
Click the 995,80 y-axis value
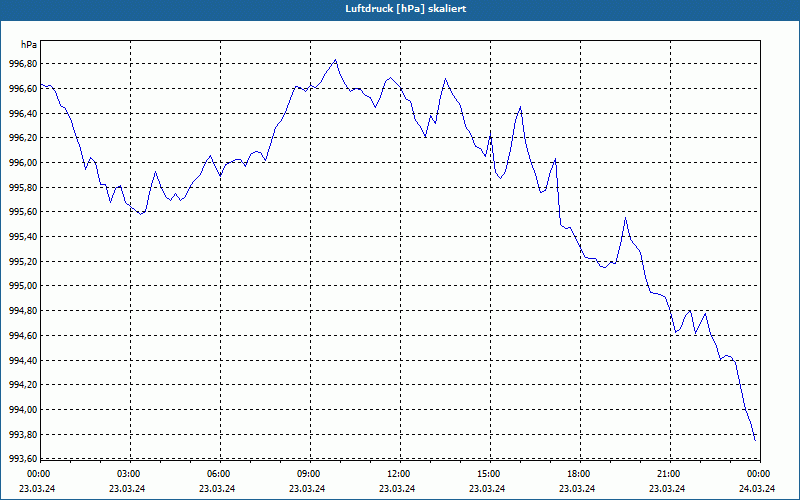coord(22,187)
